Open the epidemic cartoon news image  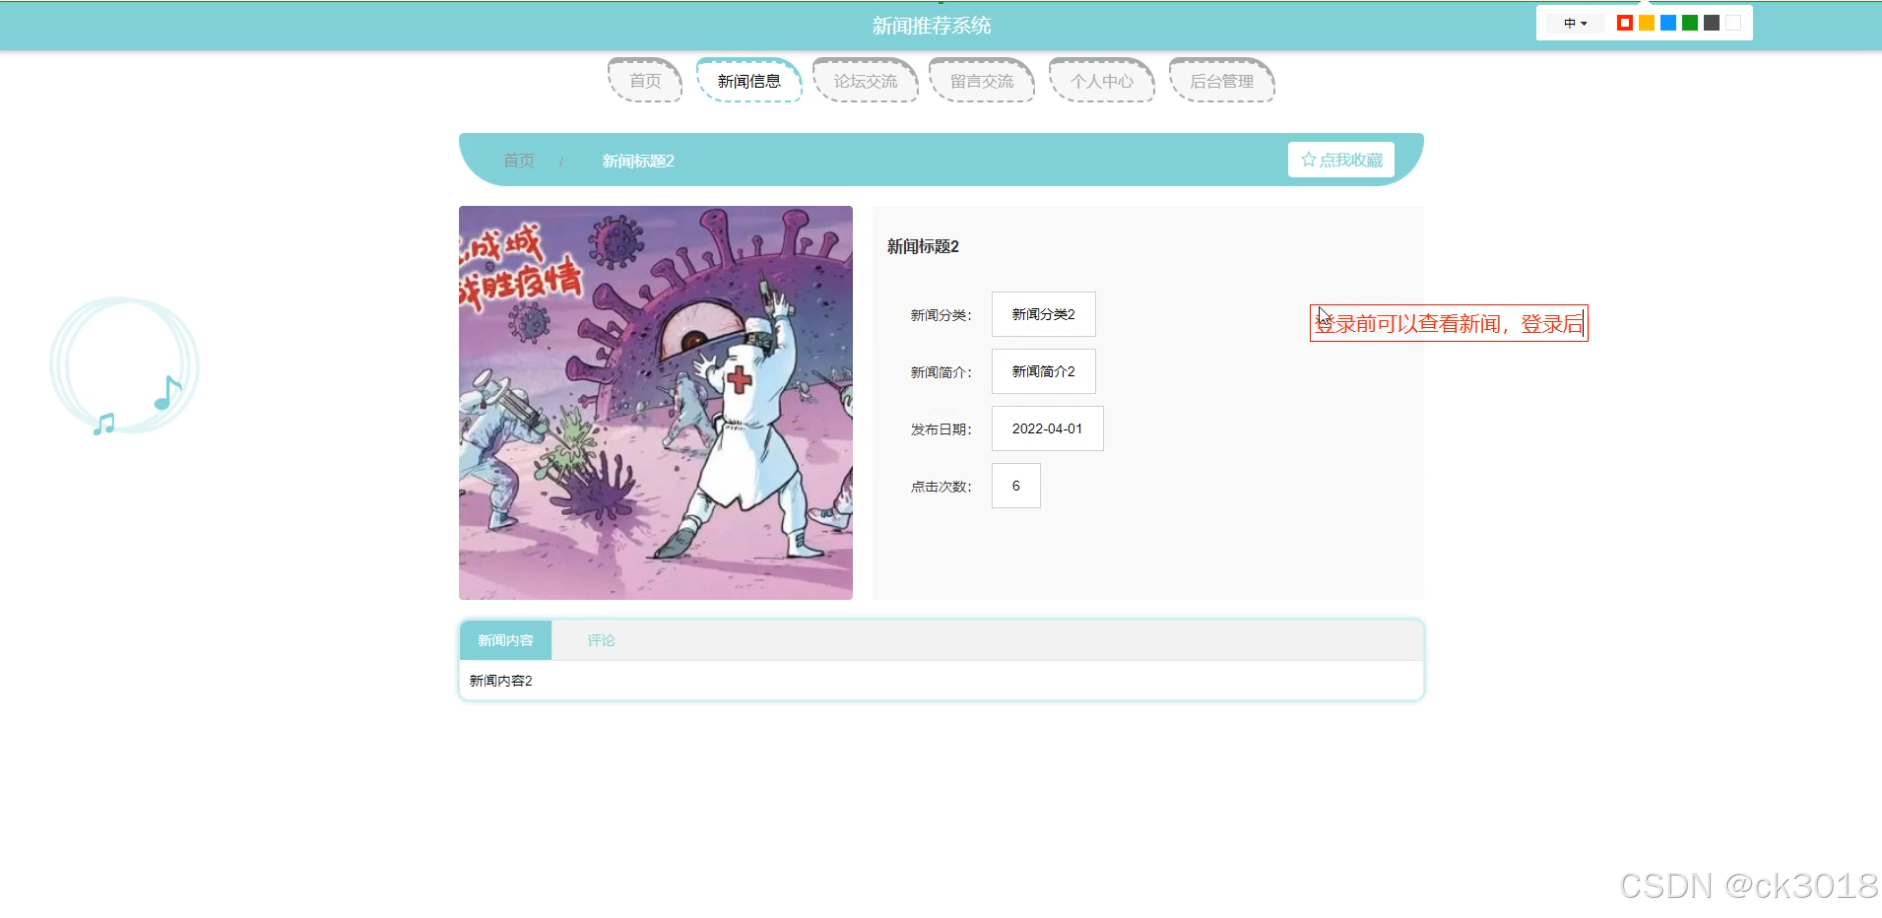[x=656, y=403]
